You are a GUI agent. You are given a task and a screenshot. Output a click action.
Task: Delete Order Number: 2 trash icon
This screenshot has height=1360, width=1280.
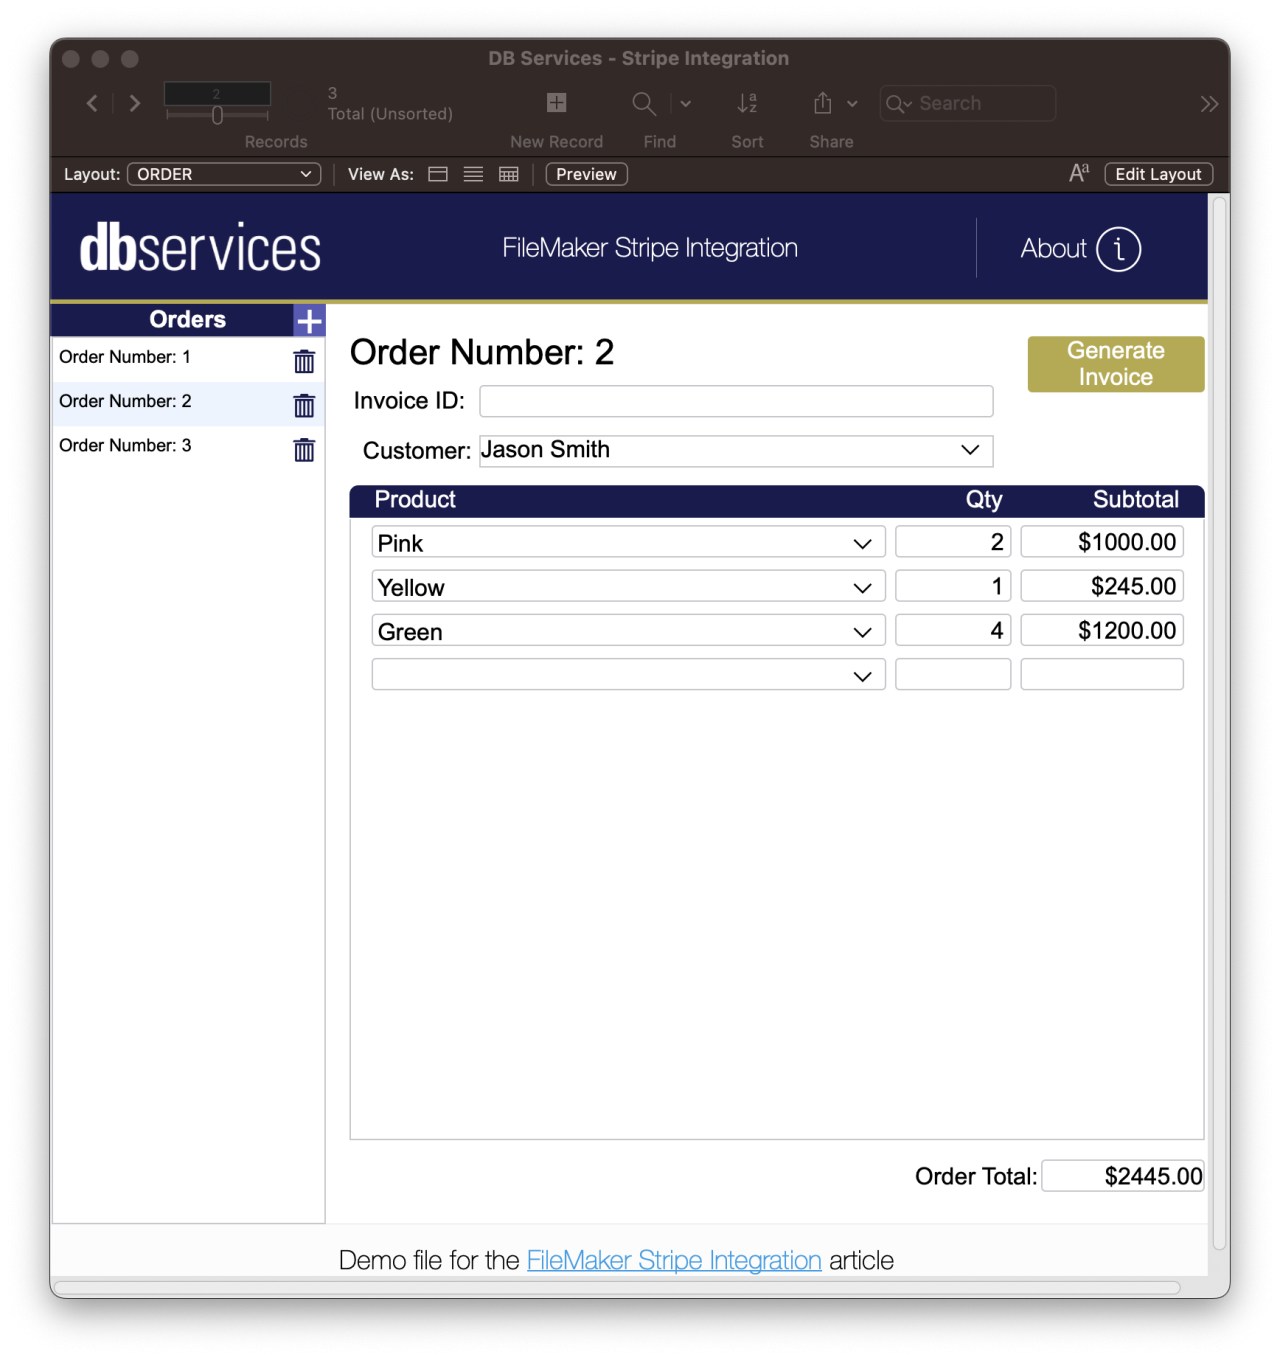click(304, 405)
